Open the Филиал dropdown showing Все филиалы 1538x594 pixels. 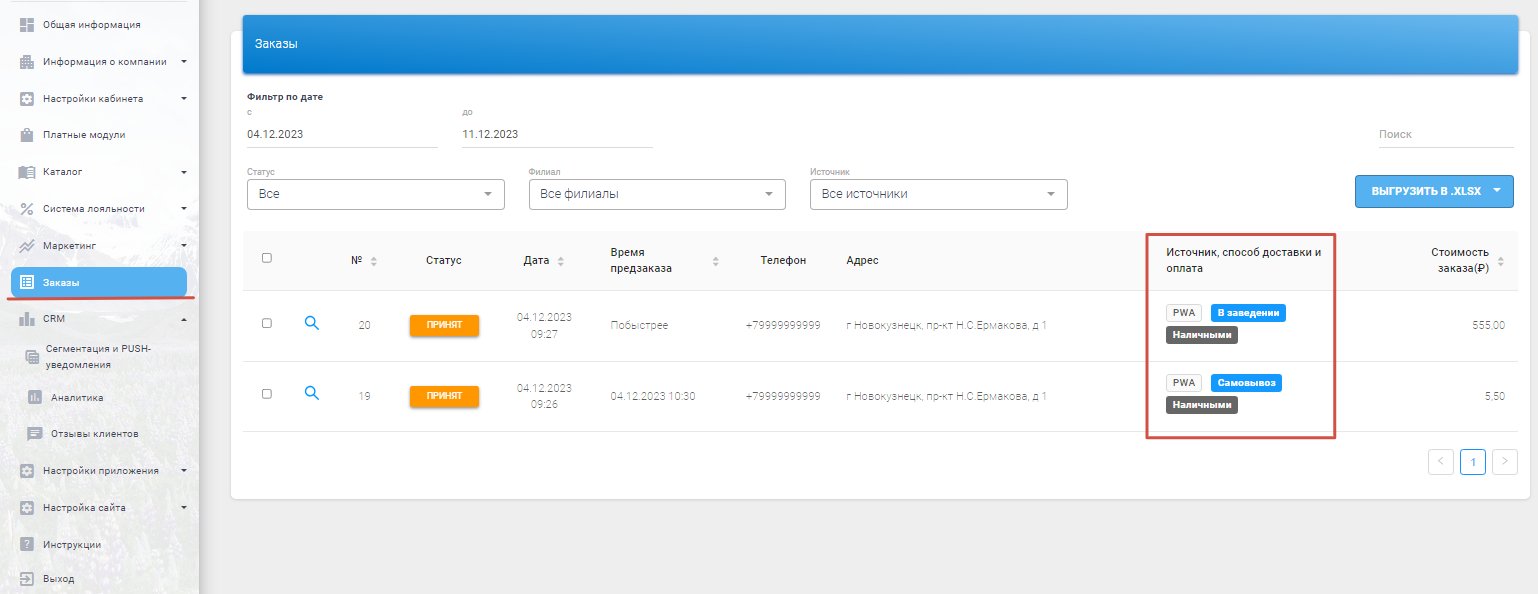click(x=657, y=194)
